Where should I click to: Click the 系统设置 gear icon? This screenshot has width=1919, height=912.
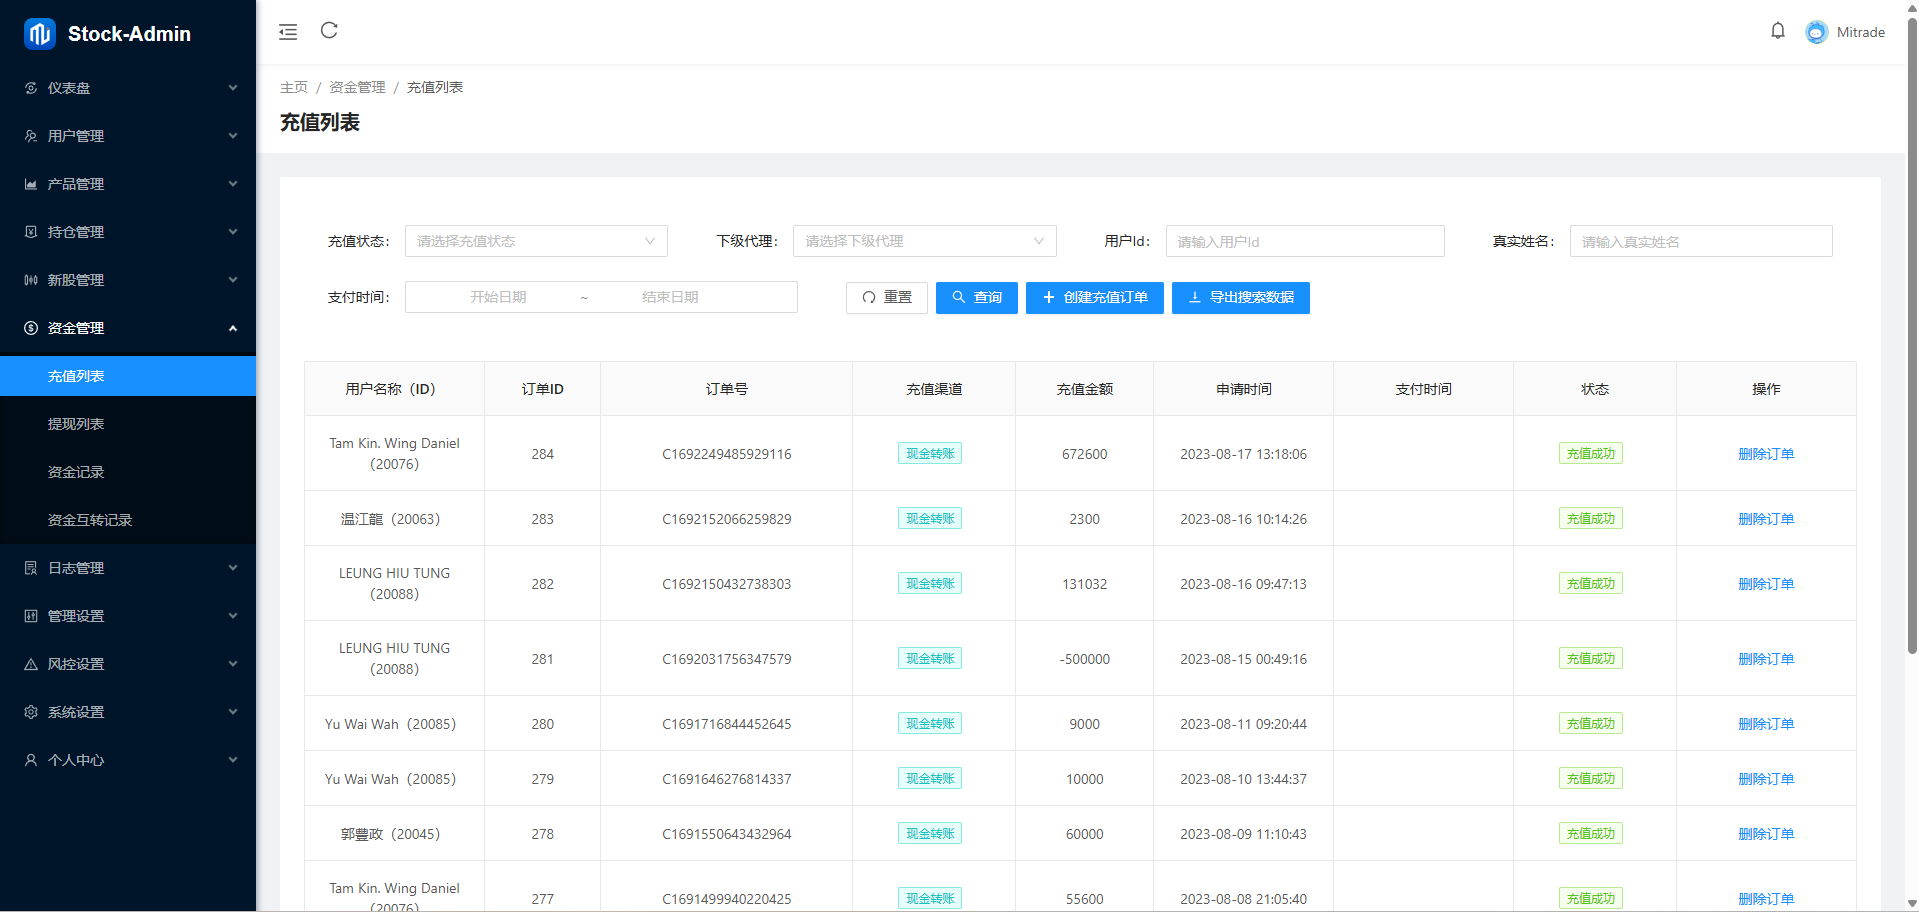click(x=31, y=712)
